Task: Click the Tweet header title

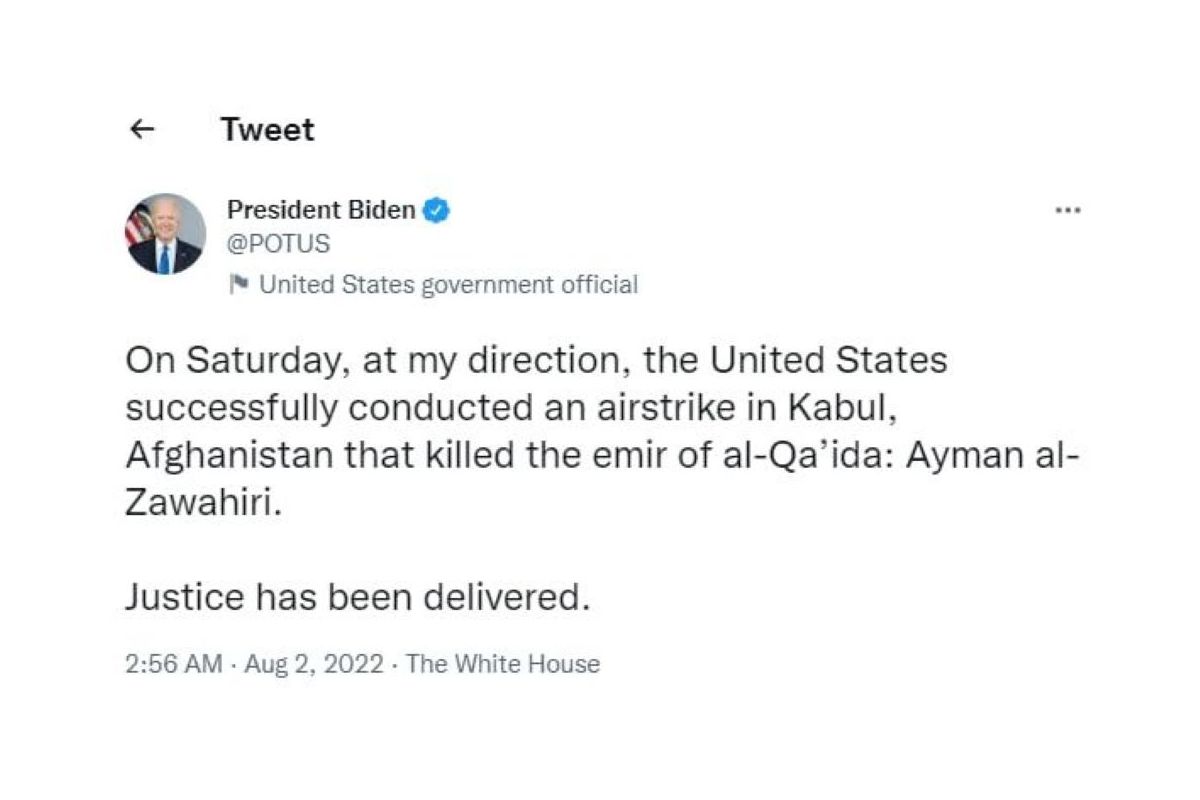Action: click(x=267, y=129)
